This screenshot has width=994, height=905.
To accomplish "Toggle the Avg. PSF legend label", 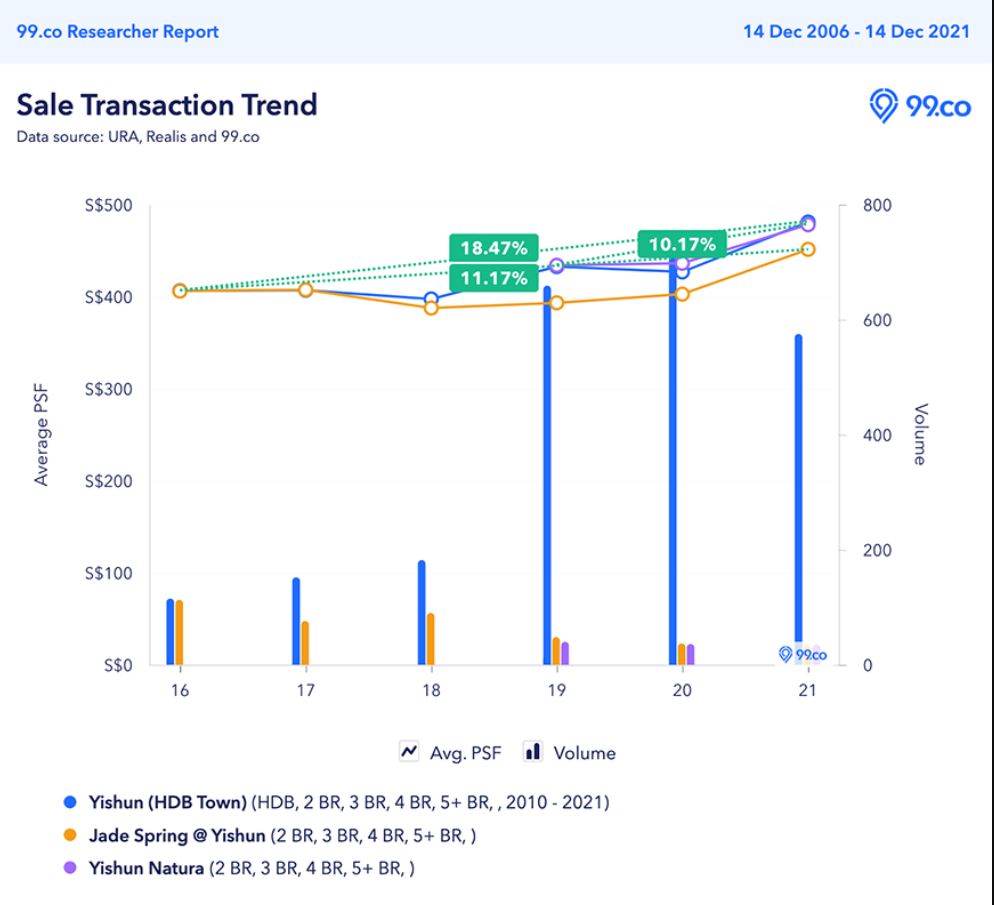I will pyautogui.click(x=465, y=753).
